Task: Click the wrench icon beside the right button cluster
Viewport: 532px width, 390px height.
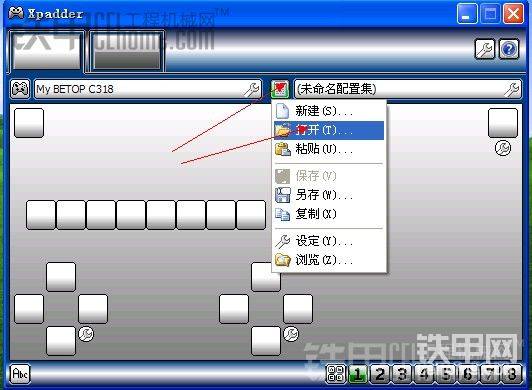Action: [x=291, y=334]
